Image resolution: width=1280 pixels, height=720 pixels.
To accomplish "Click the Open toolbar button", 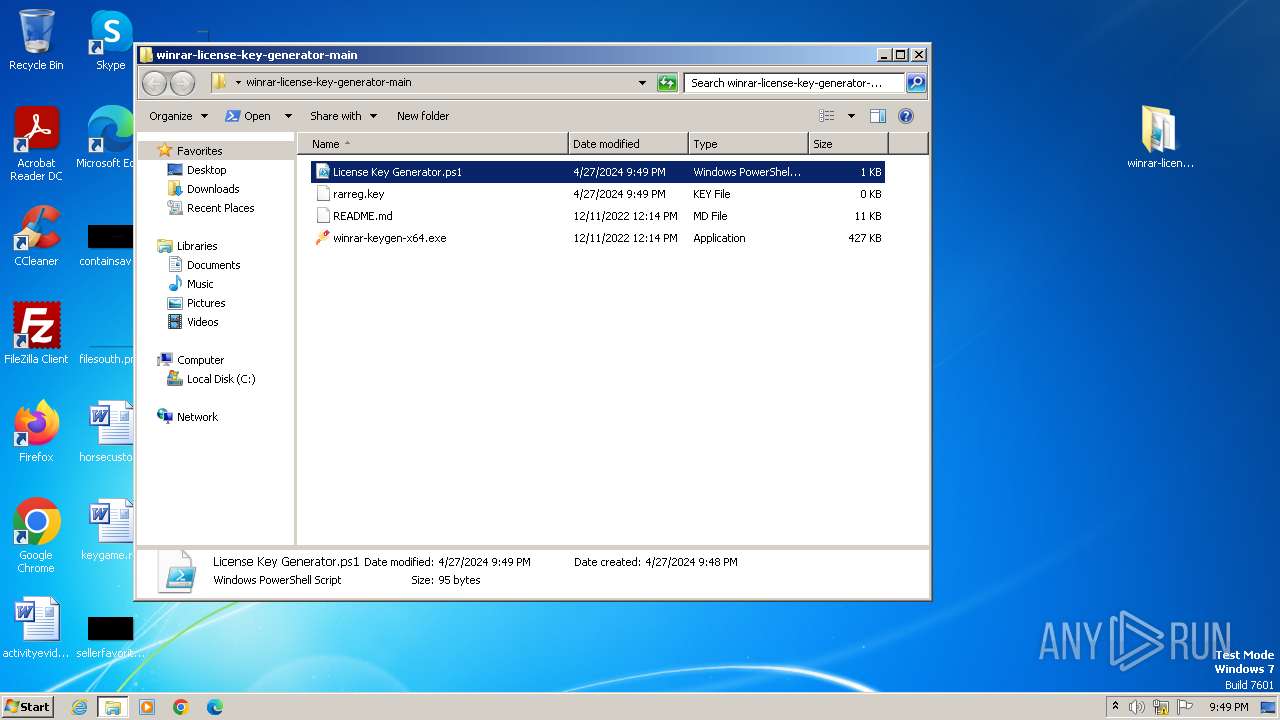I will 250,116.
